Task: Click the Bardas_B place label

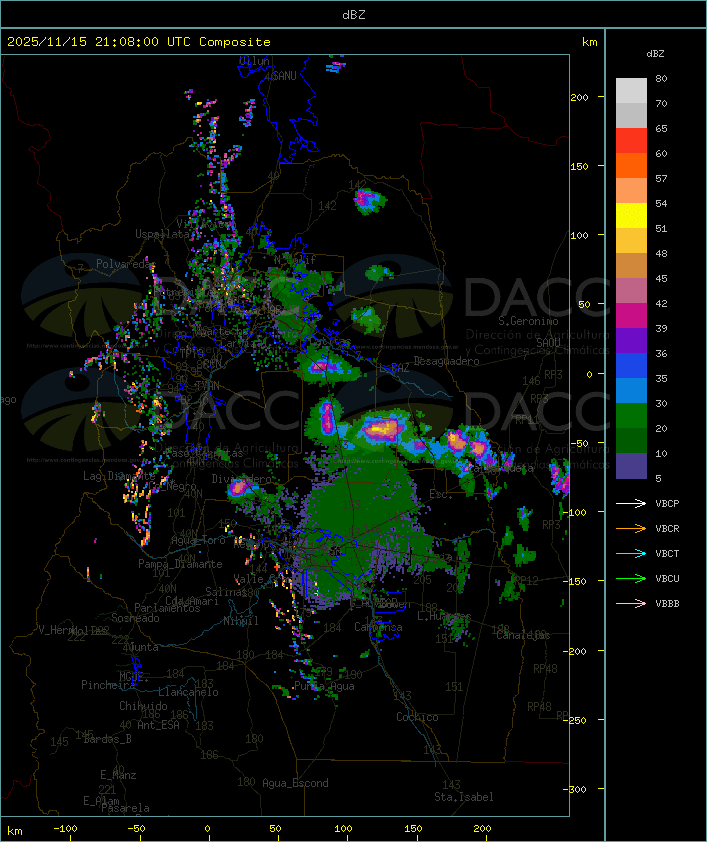Action: [107, 739]
